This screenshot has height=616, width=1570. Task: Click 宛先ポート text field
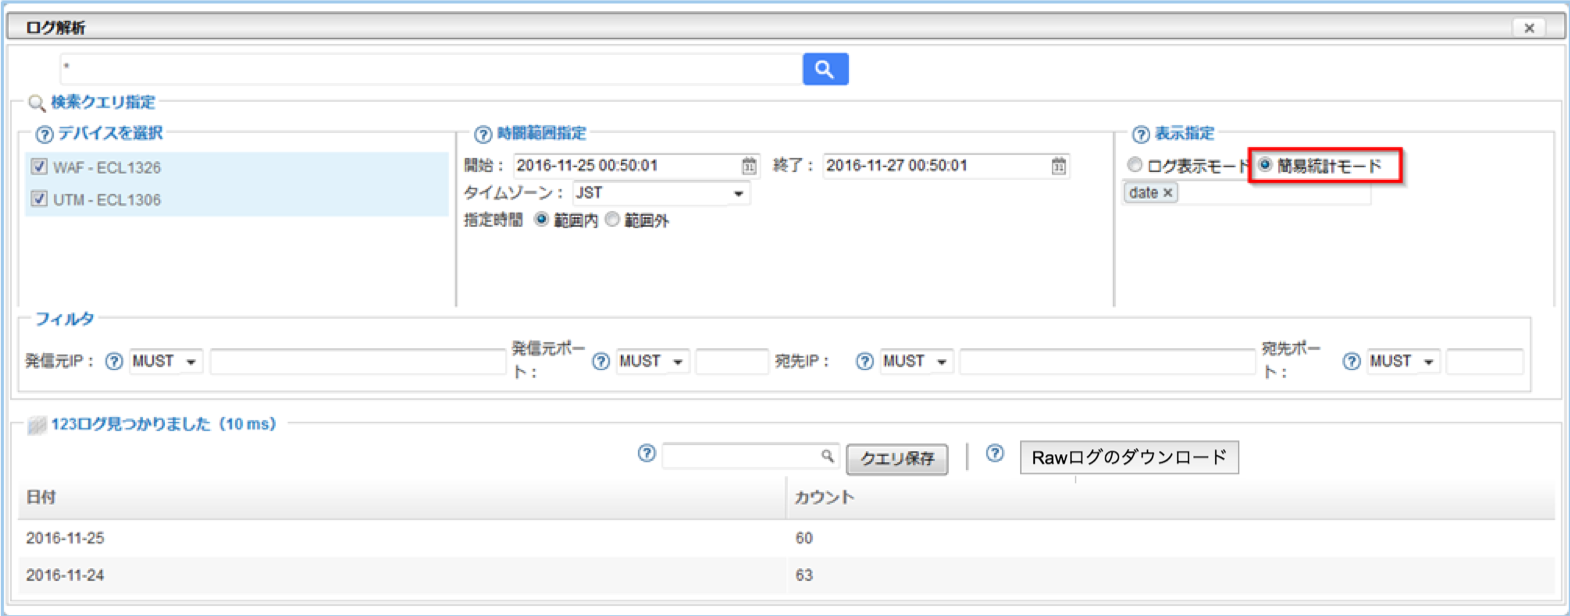[x=1485, y=362]
